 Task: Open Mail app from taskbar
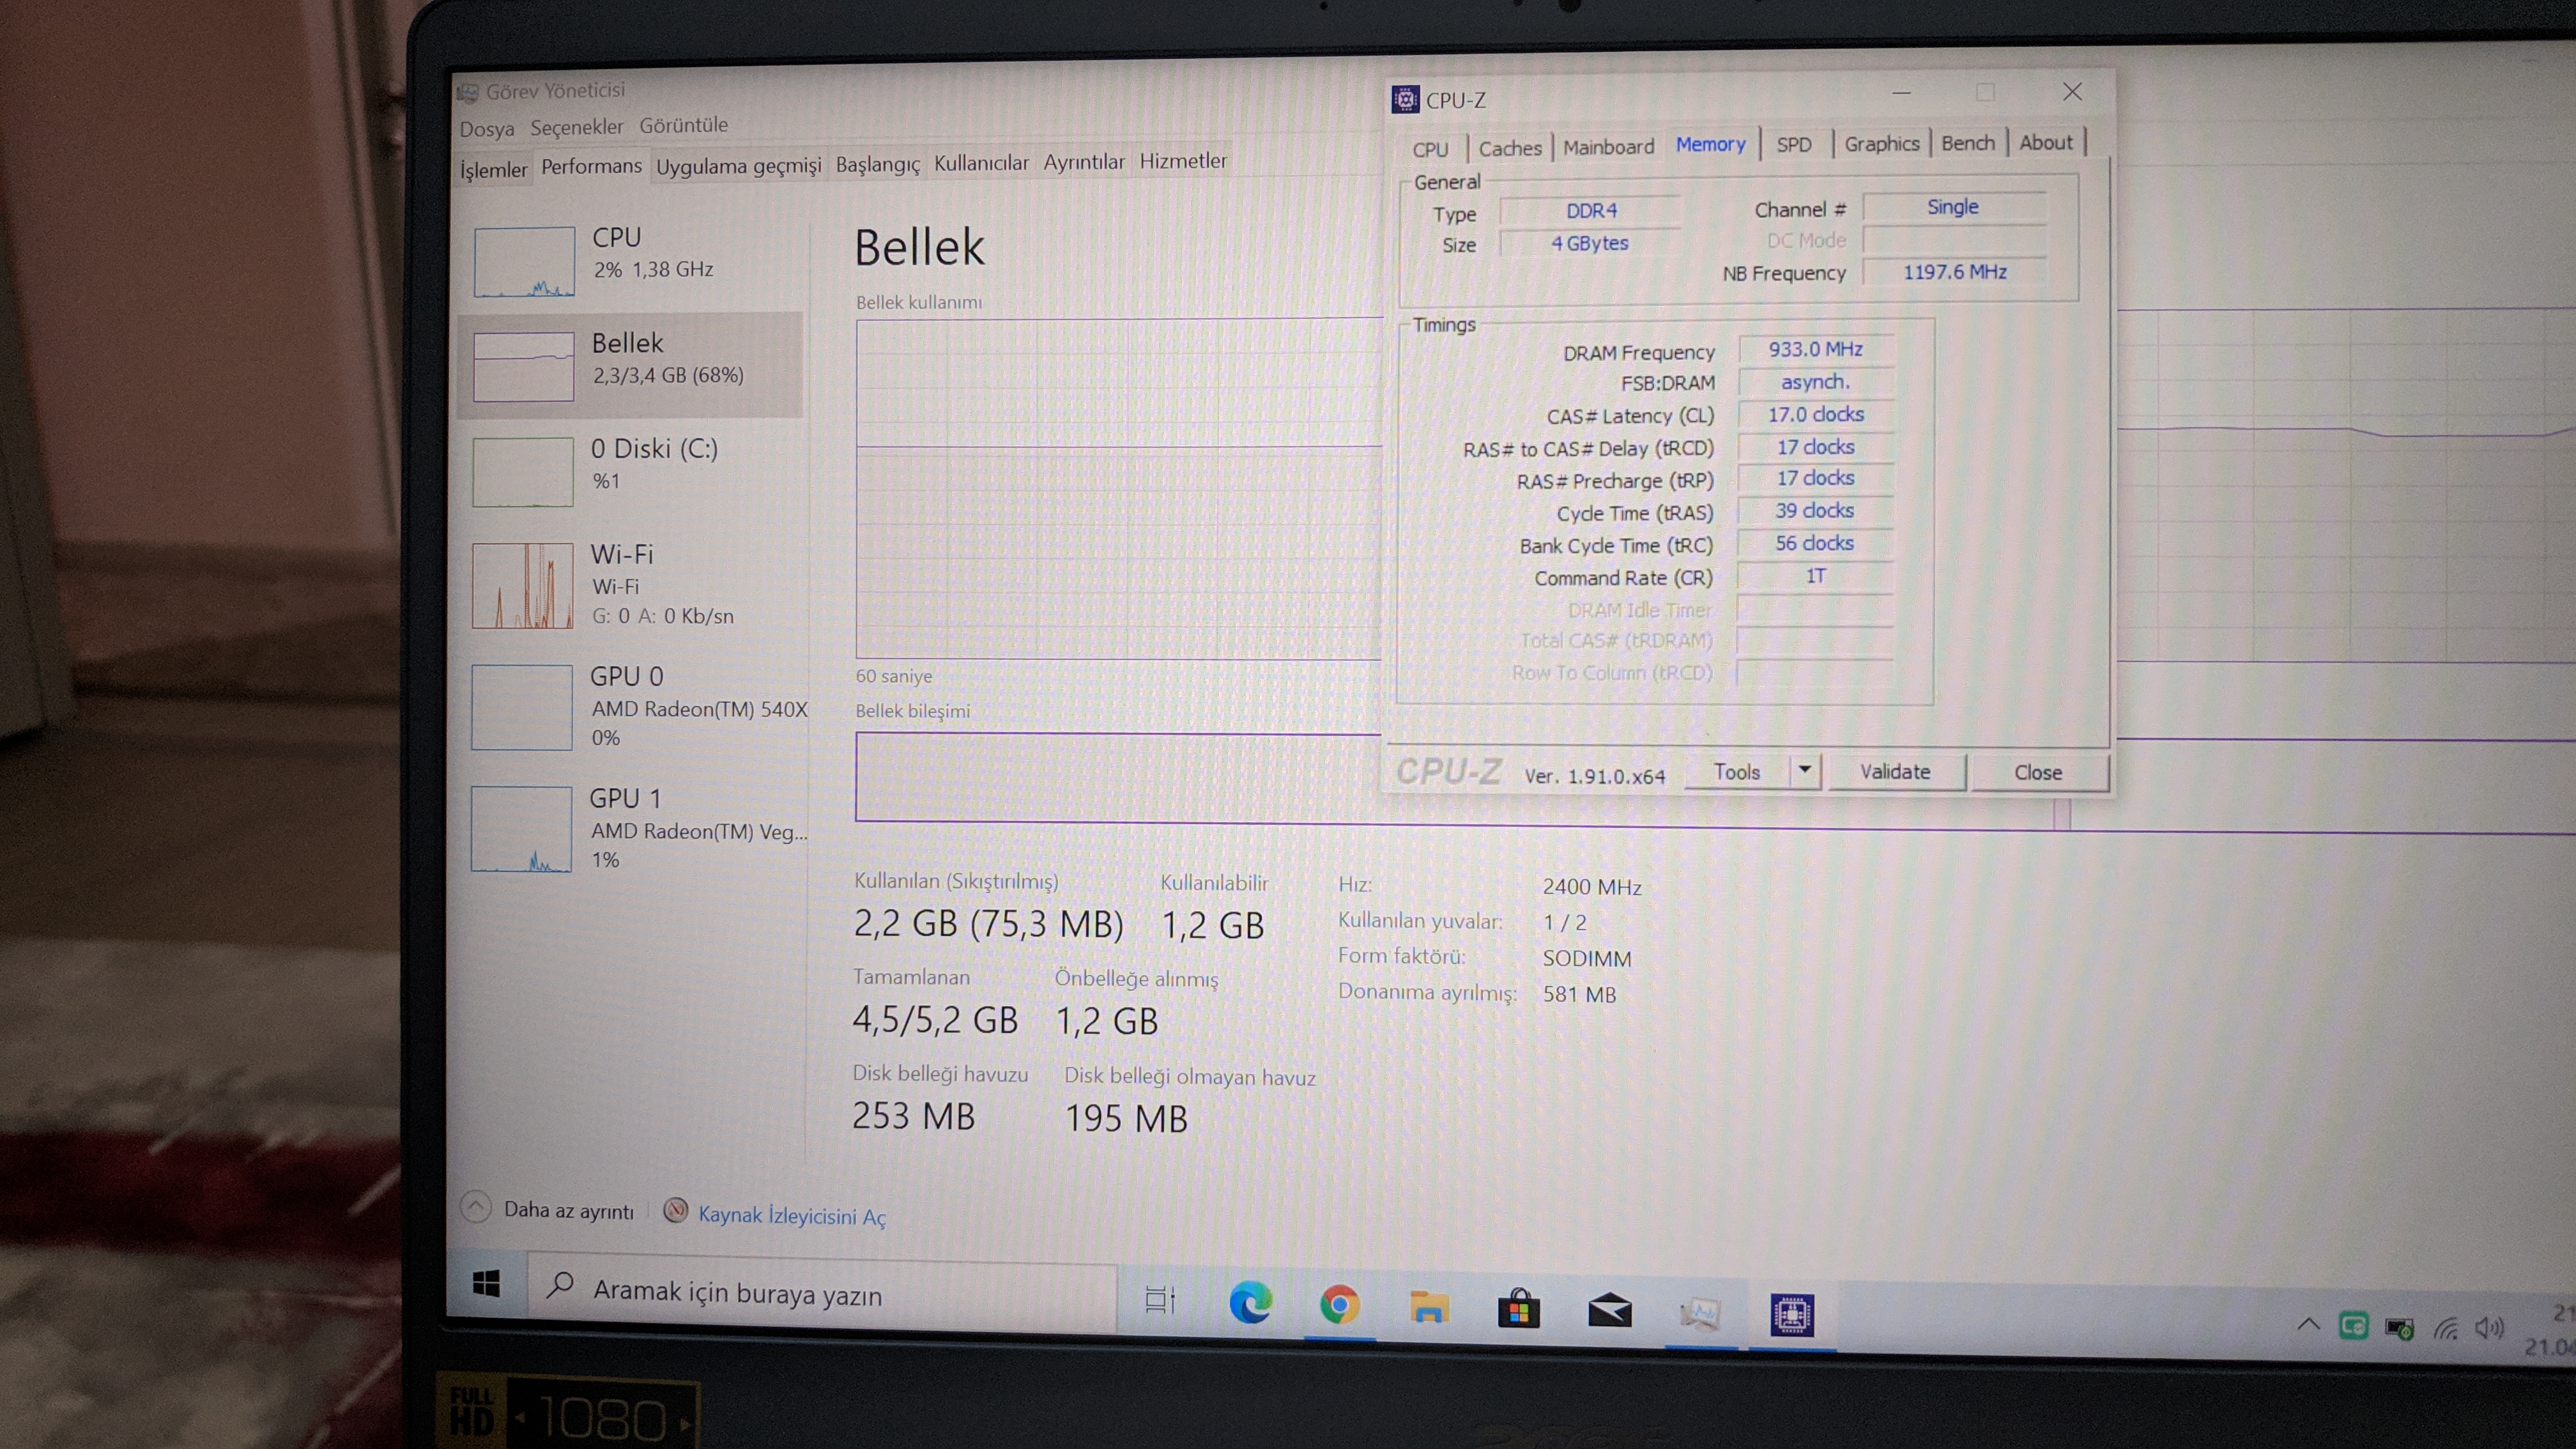pyautogui.click(x=1609, y=1310)
